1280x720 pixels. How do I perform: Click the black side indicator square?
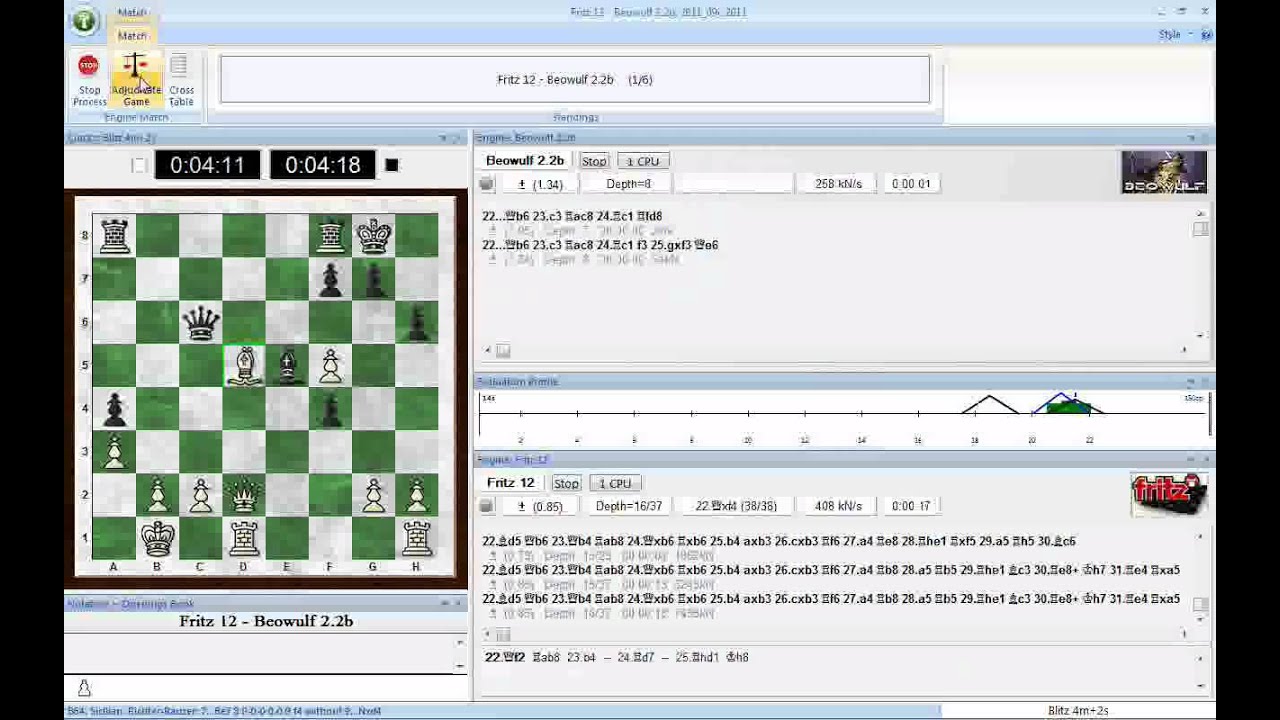point(391,165)
